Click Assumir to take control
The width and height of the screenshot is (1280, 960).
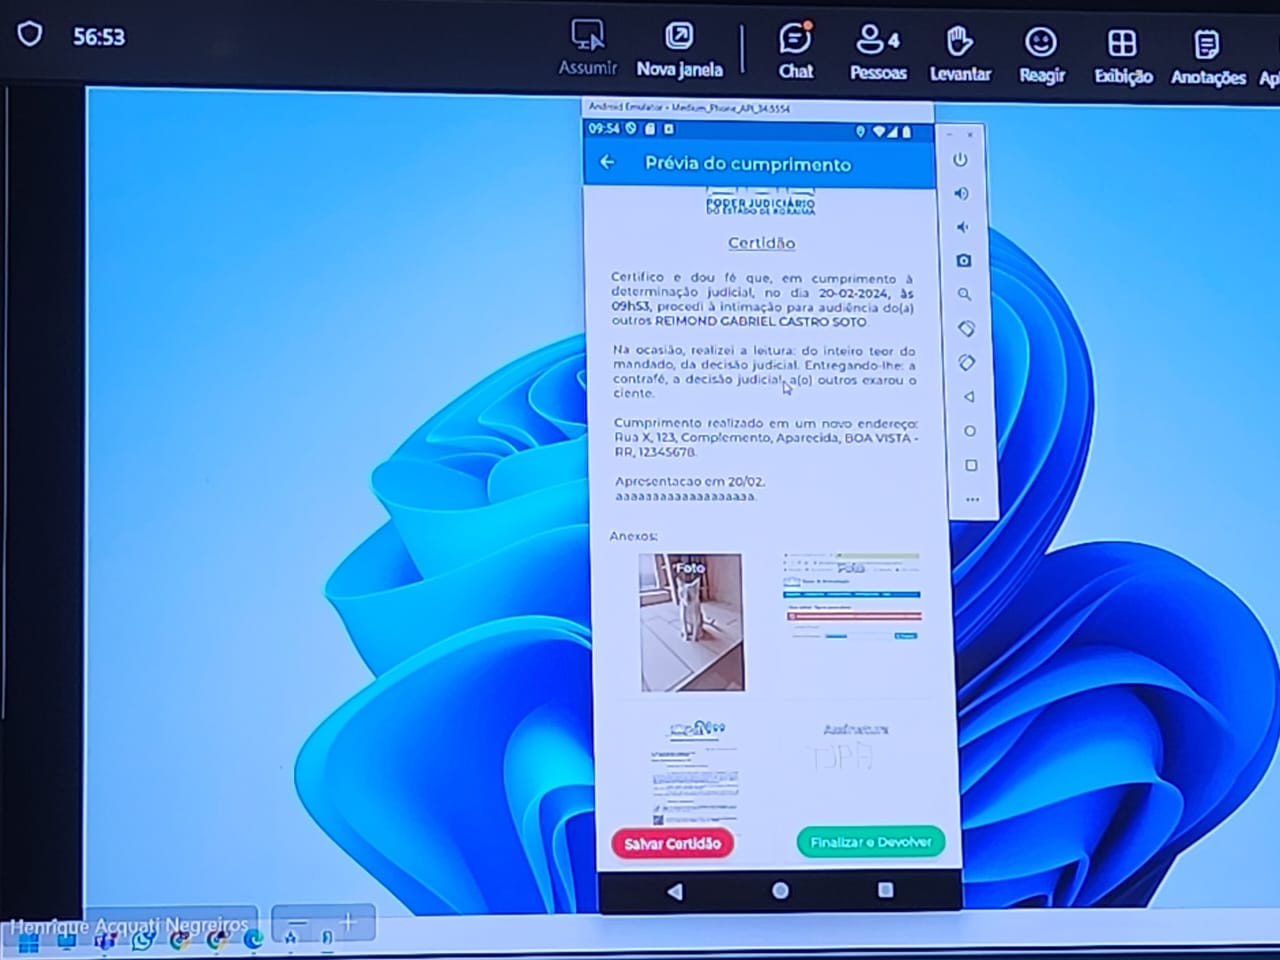point(587,47)
